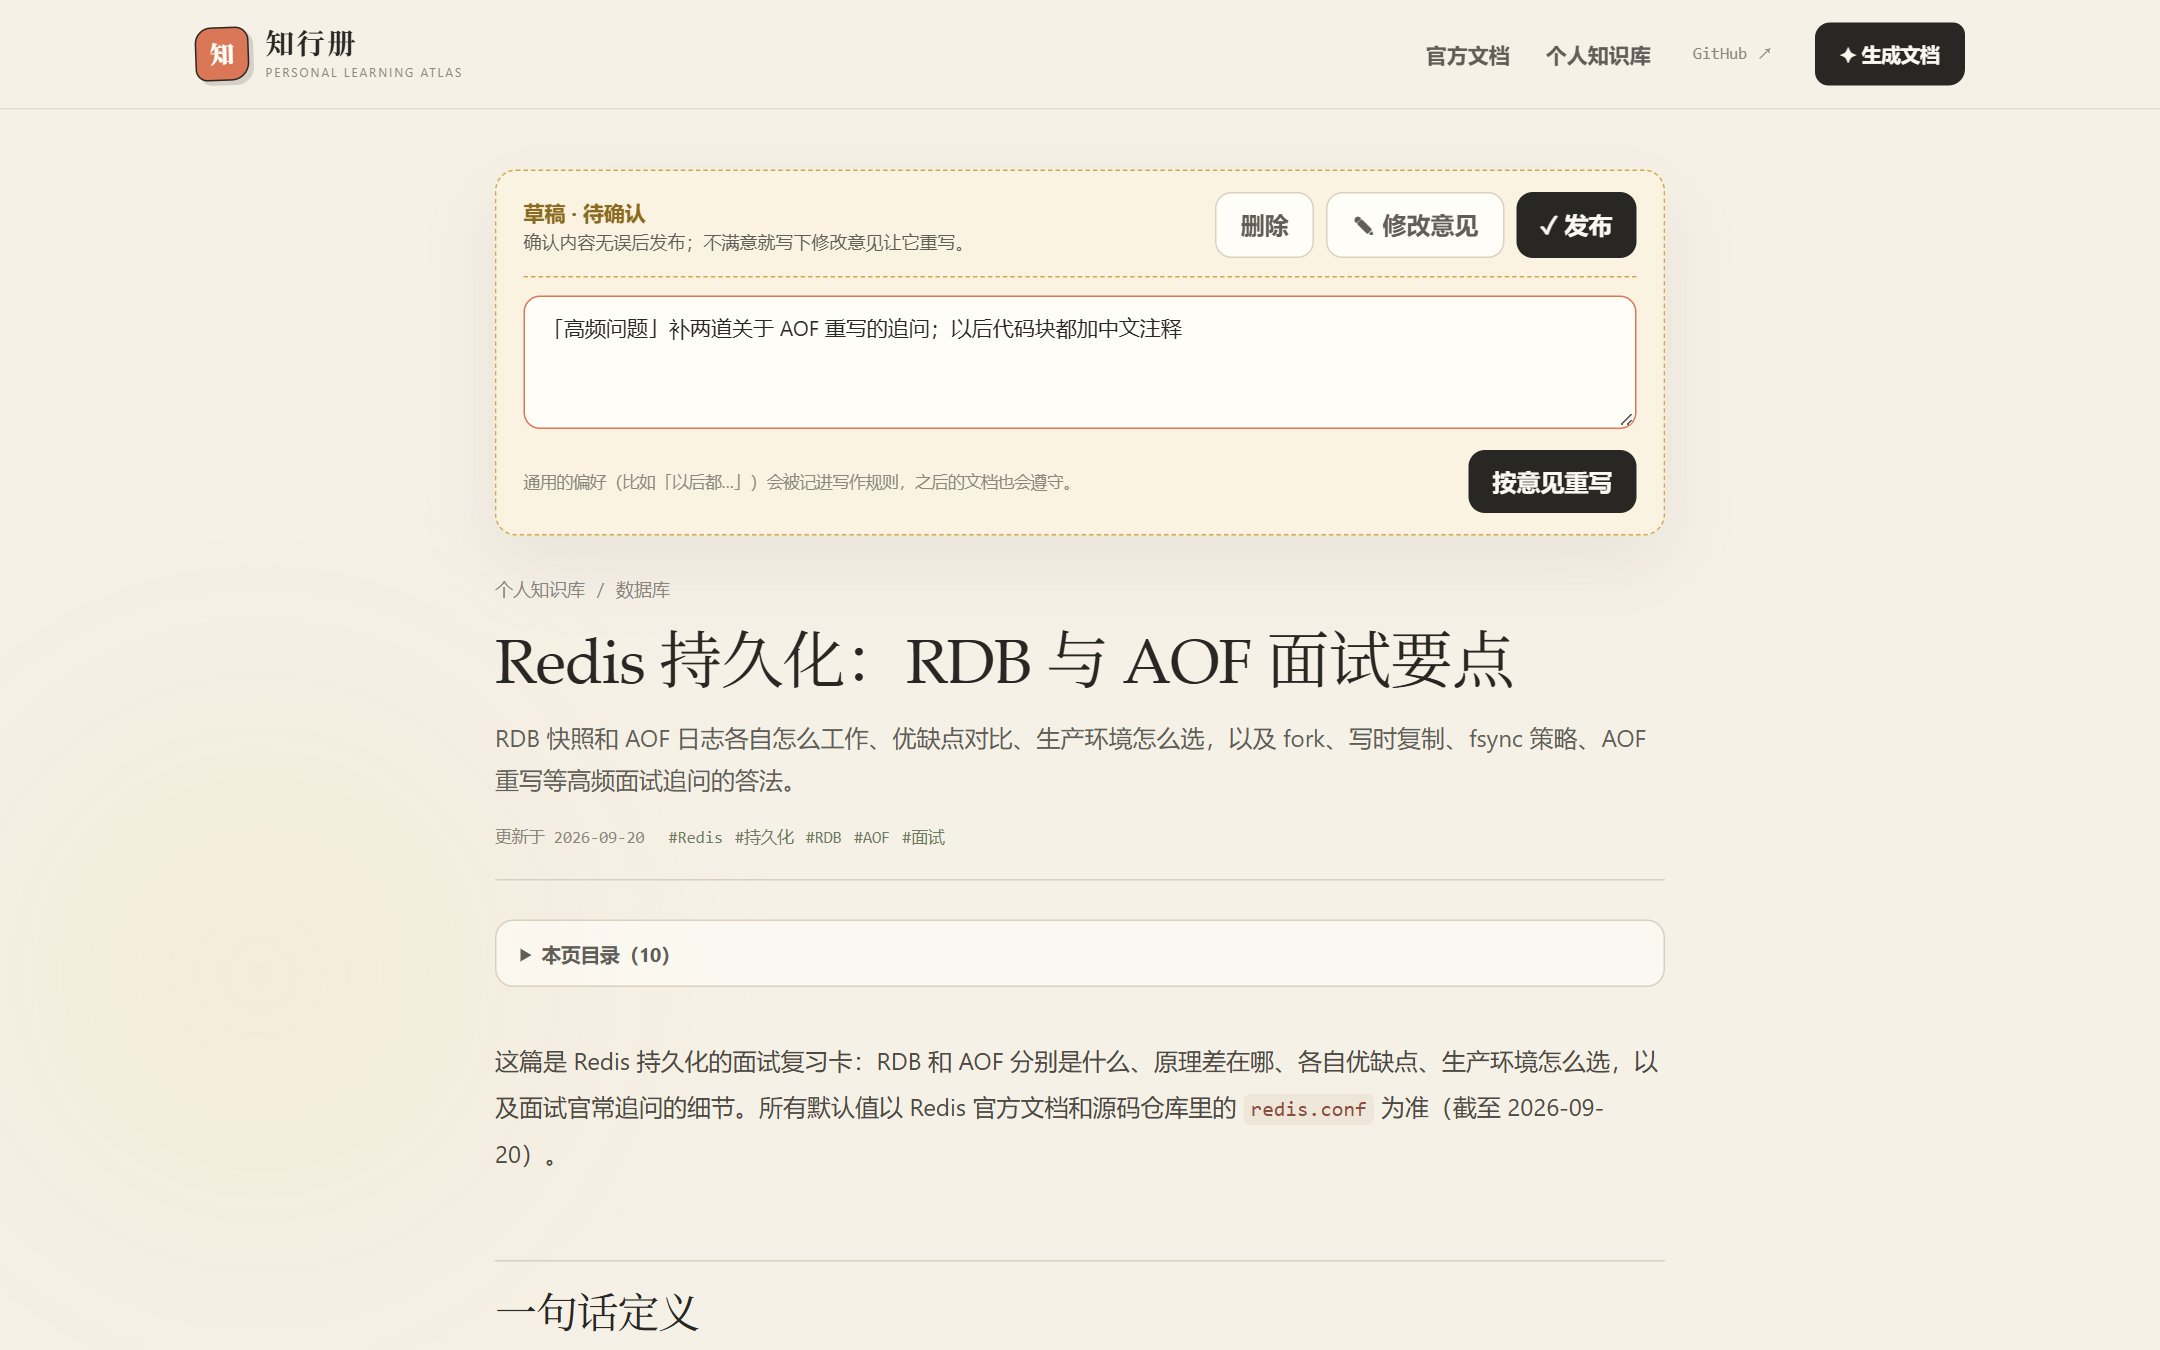Click the PERSONAL LEARNING ATLAS subtitle
This screenshot has width=2160, height=1350.
(364, 72)
